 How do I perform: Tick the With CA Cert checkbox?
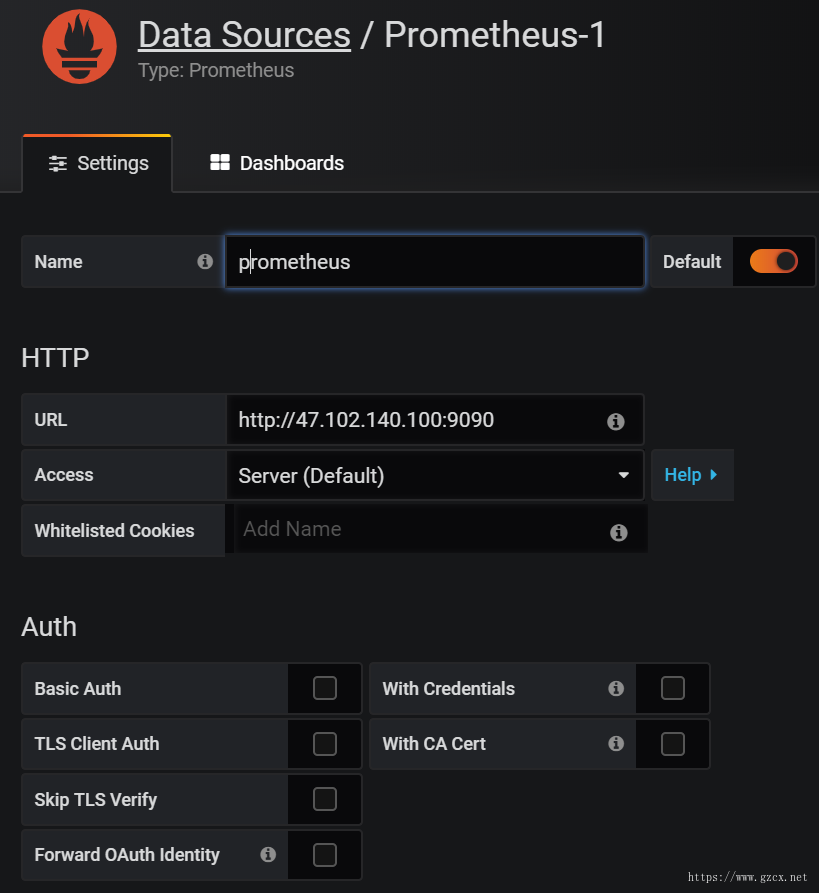pos(673,743)
